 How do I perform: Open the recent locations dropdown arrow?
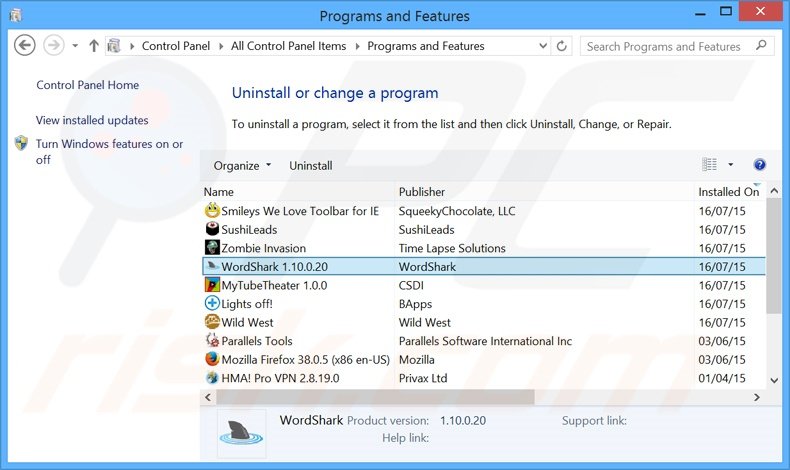tap(75, 46)
